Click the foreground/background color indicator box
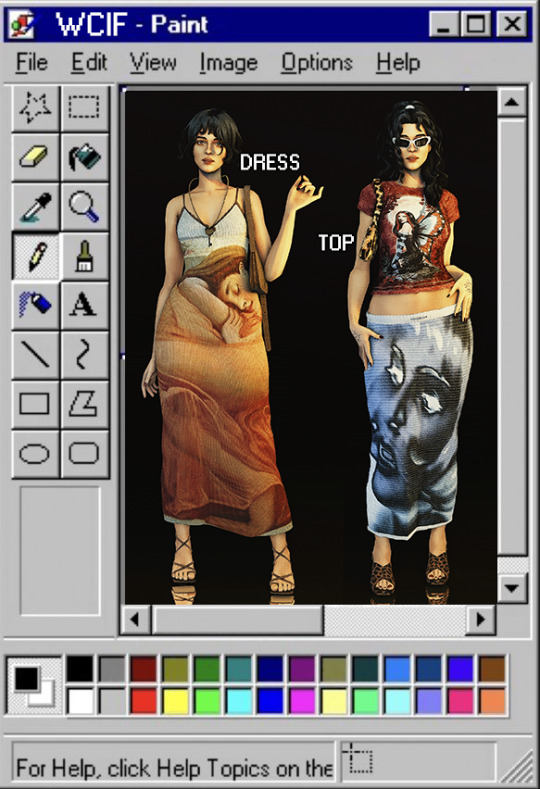Viewport: 540px width, 789px height. [x=34, y=685]
